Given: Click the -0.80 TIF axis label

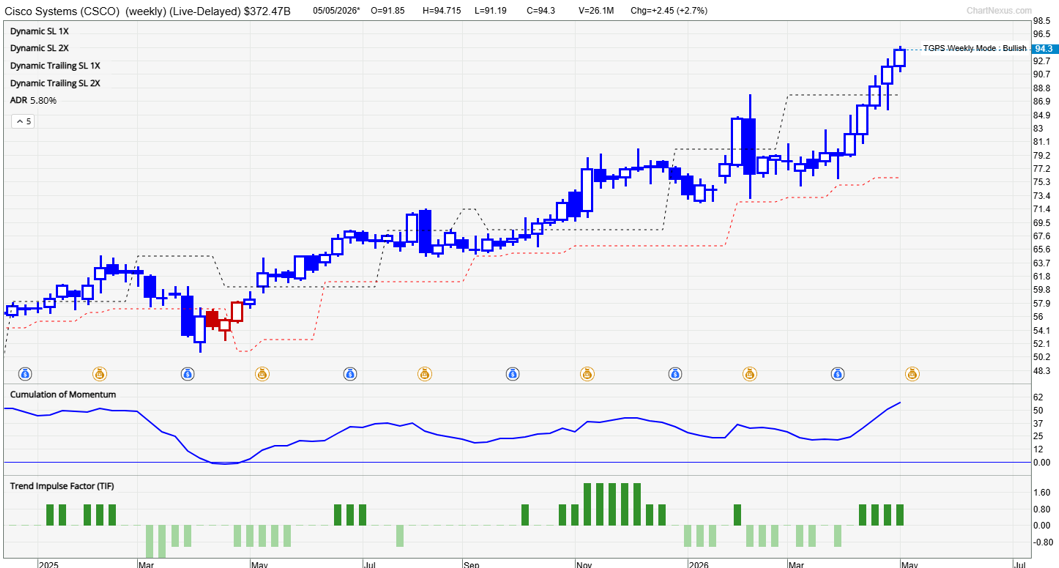Looking at the screenshot, I should (1043, 542).
